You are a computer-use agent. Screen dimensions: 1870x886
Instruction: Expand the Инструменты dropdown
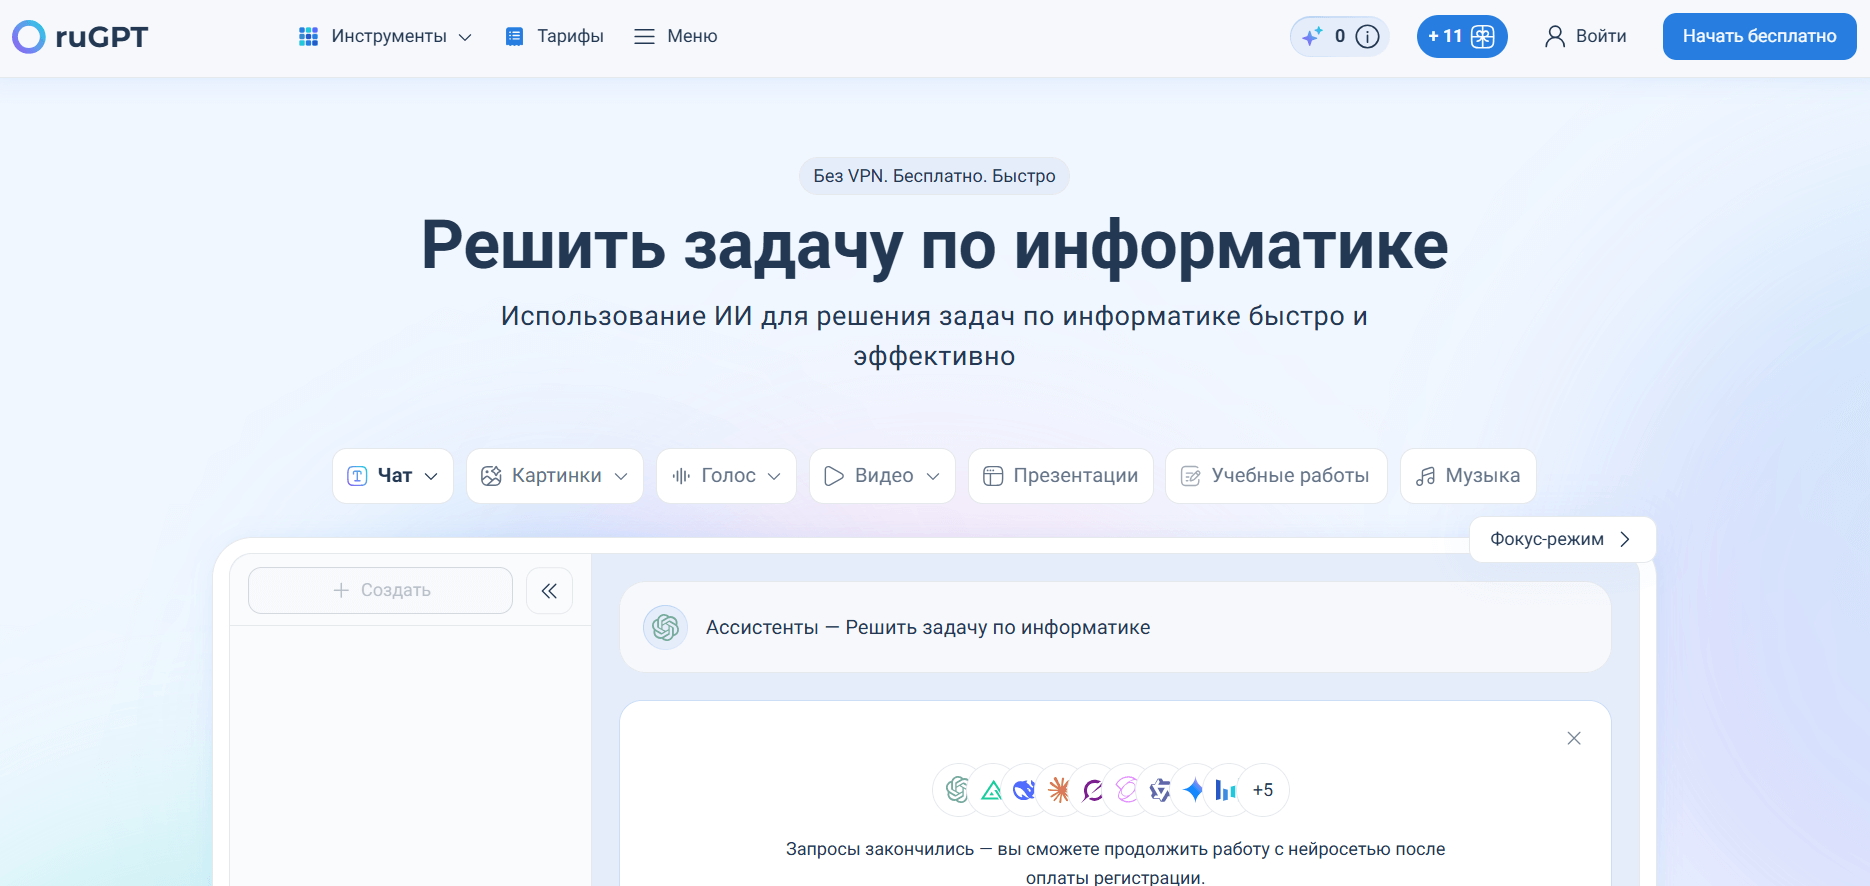pos(385,37)
